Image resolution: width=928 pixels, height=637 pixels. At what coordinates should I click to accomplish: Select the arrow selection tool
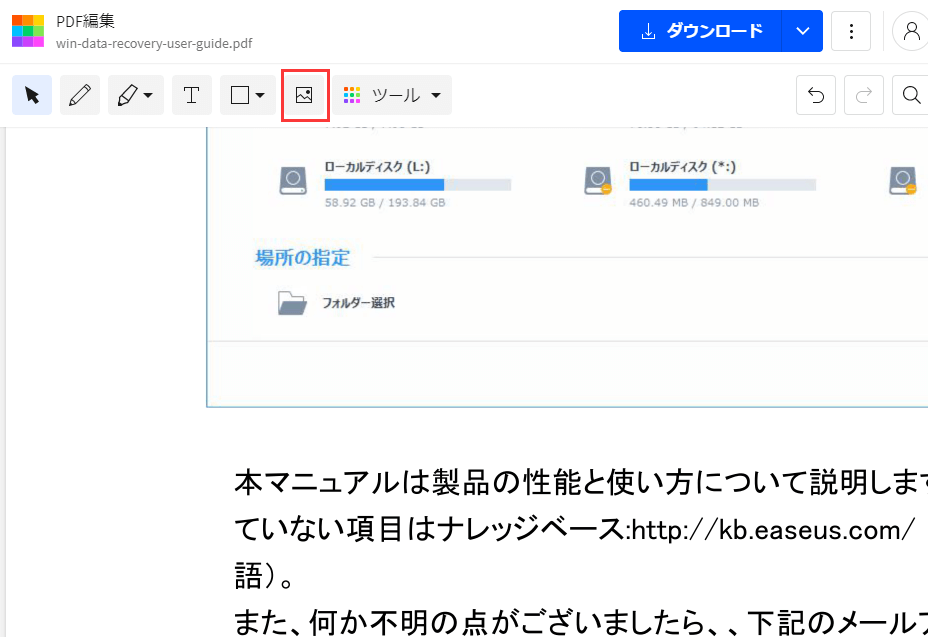coord(31,95)
